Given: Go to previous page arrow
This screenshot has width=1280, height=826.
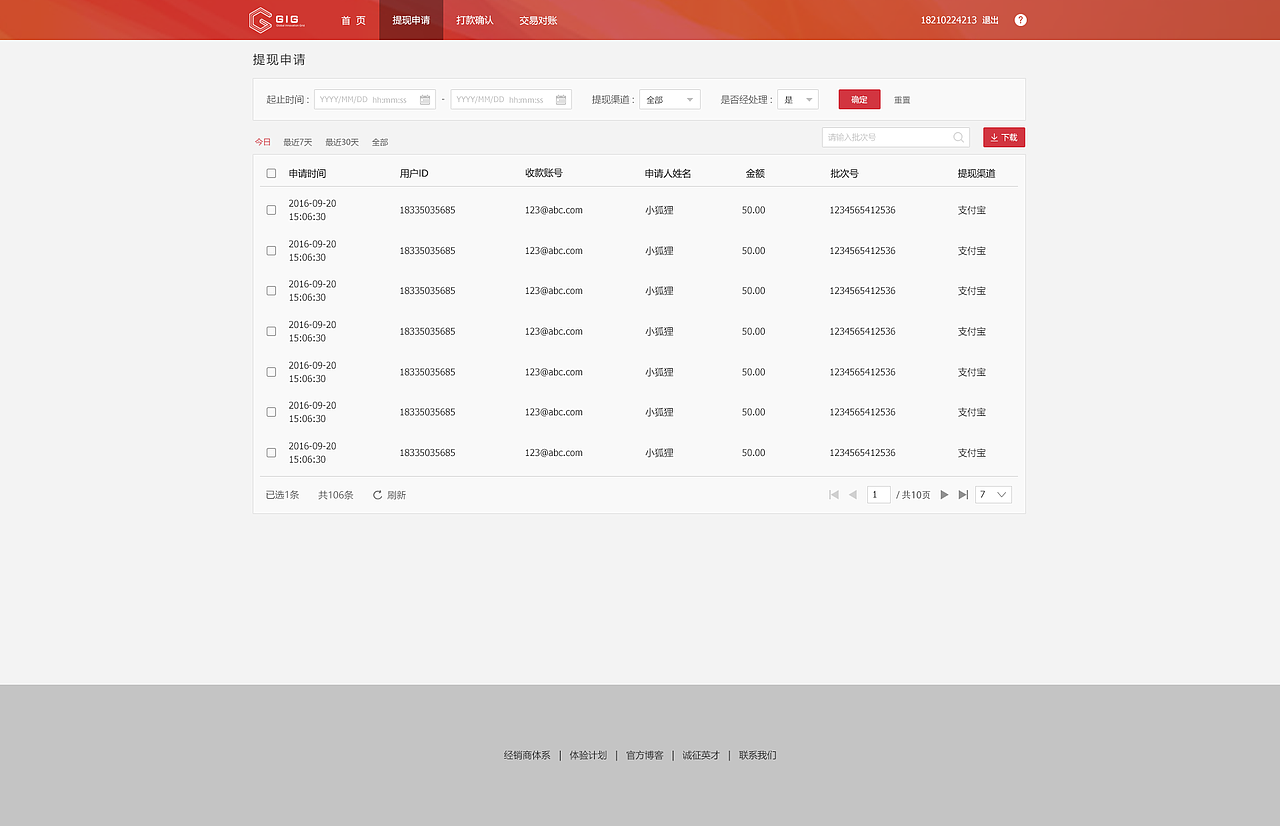Looking at the screenshot, I should (853, 495).
